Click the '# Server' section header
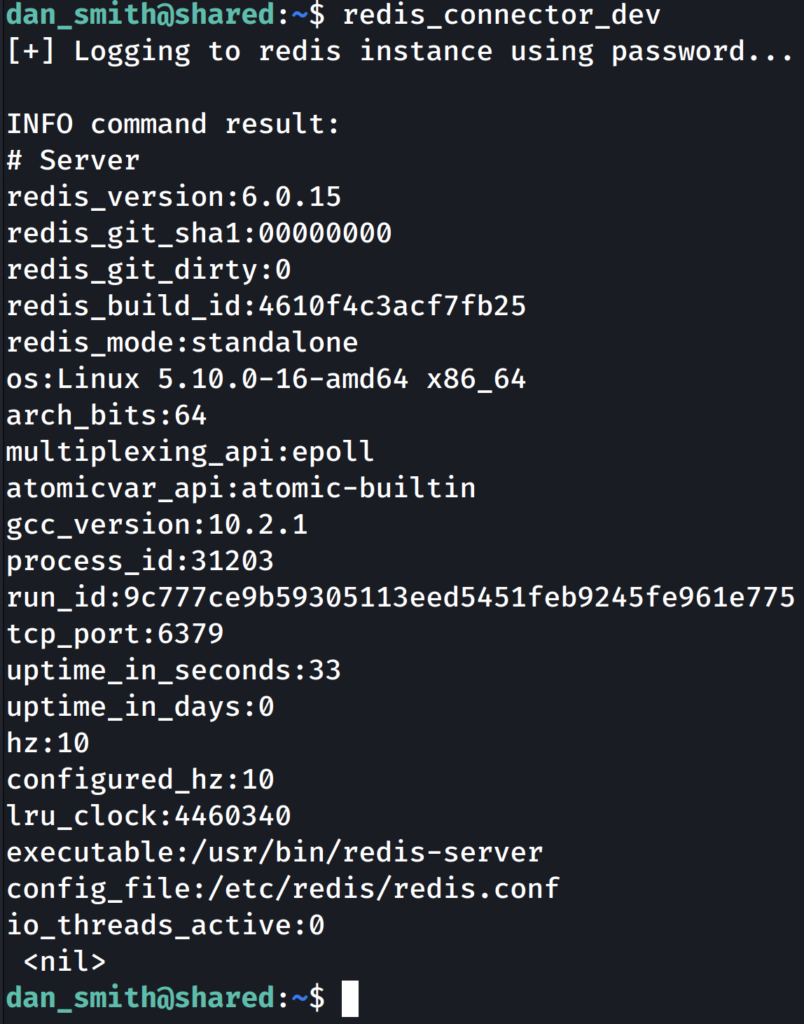This screenshot has height=1024, width=804. click(x=73, y=160)
